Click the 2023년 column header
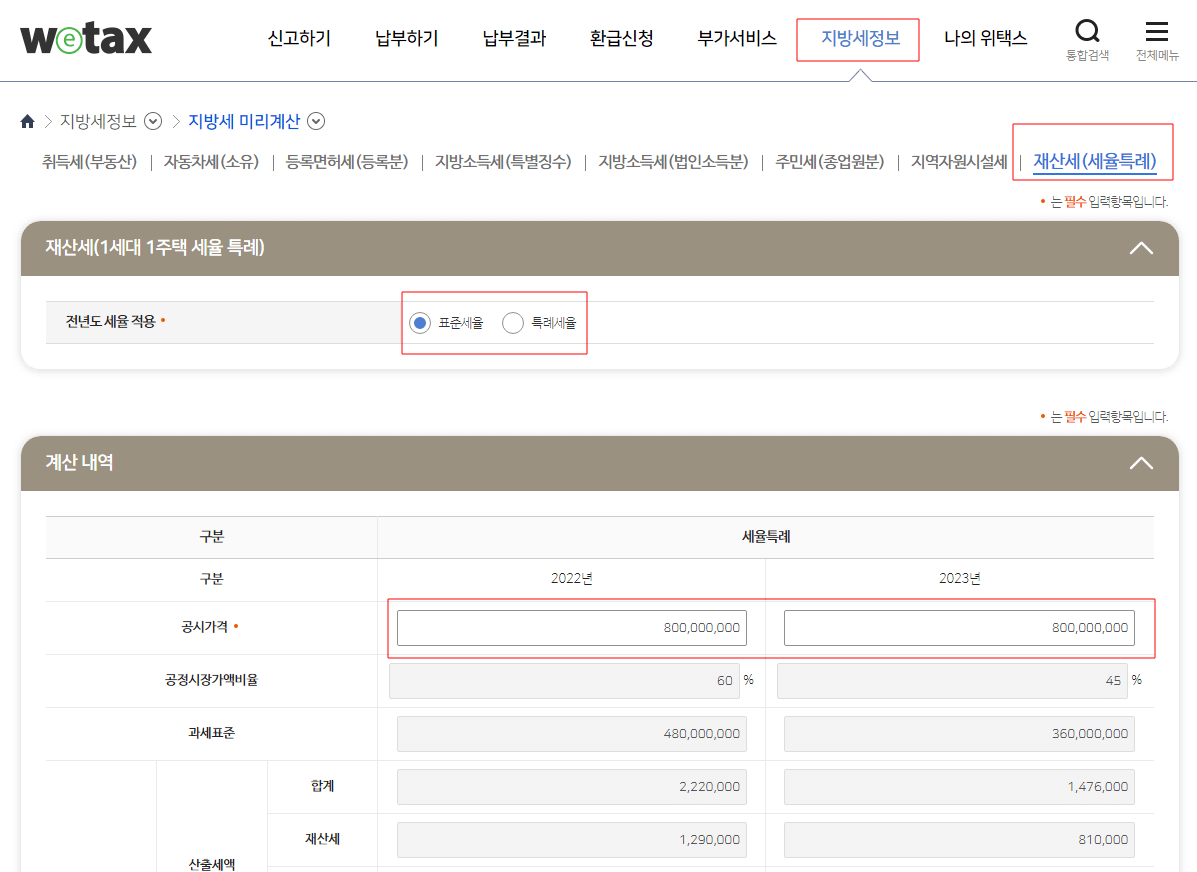 (x=960, y=579)
